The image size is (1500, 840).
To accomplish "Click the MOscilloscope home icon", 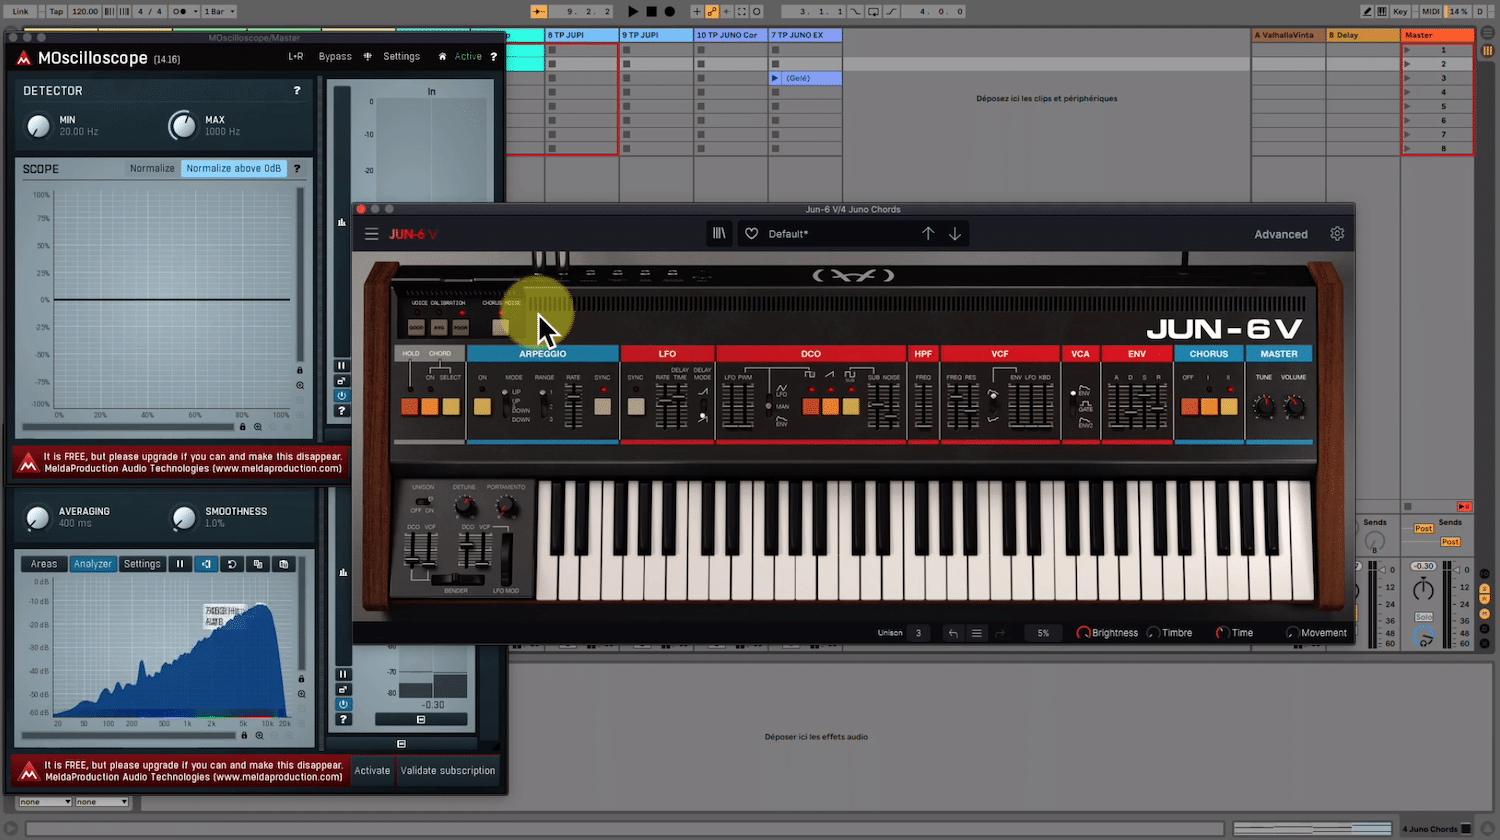I will 442,57.
